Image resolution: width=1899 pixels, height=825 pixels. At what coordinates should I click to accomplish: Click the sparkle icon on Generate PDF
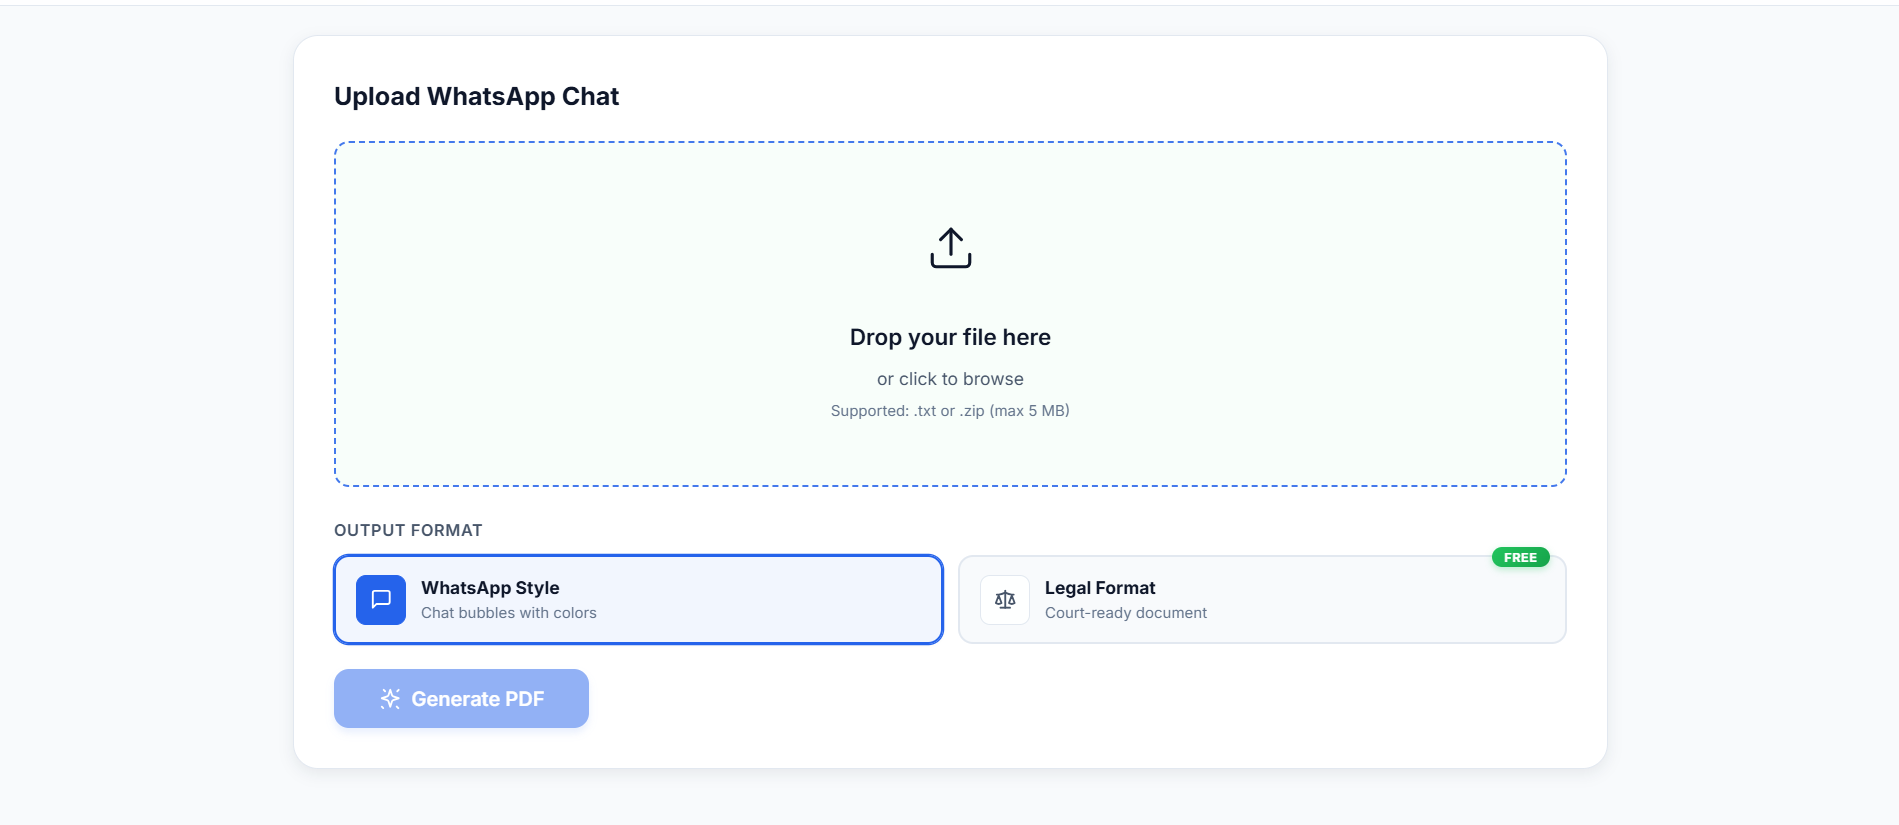point(390,699)
